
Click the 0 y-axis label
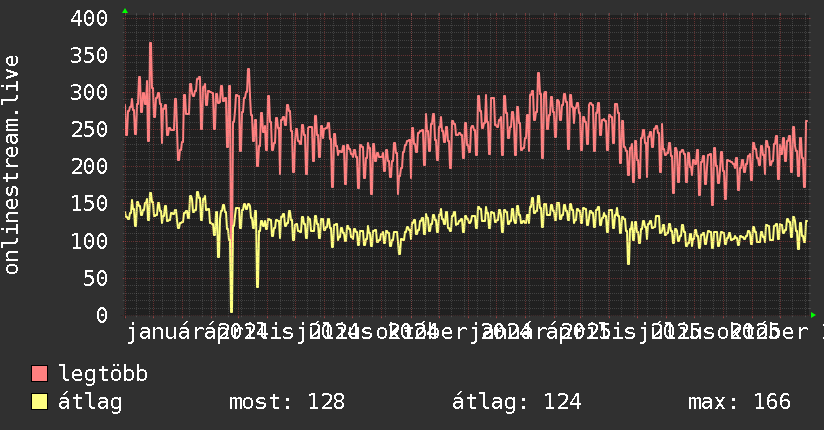(102, 315)
